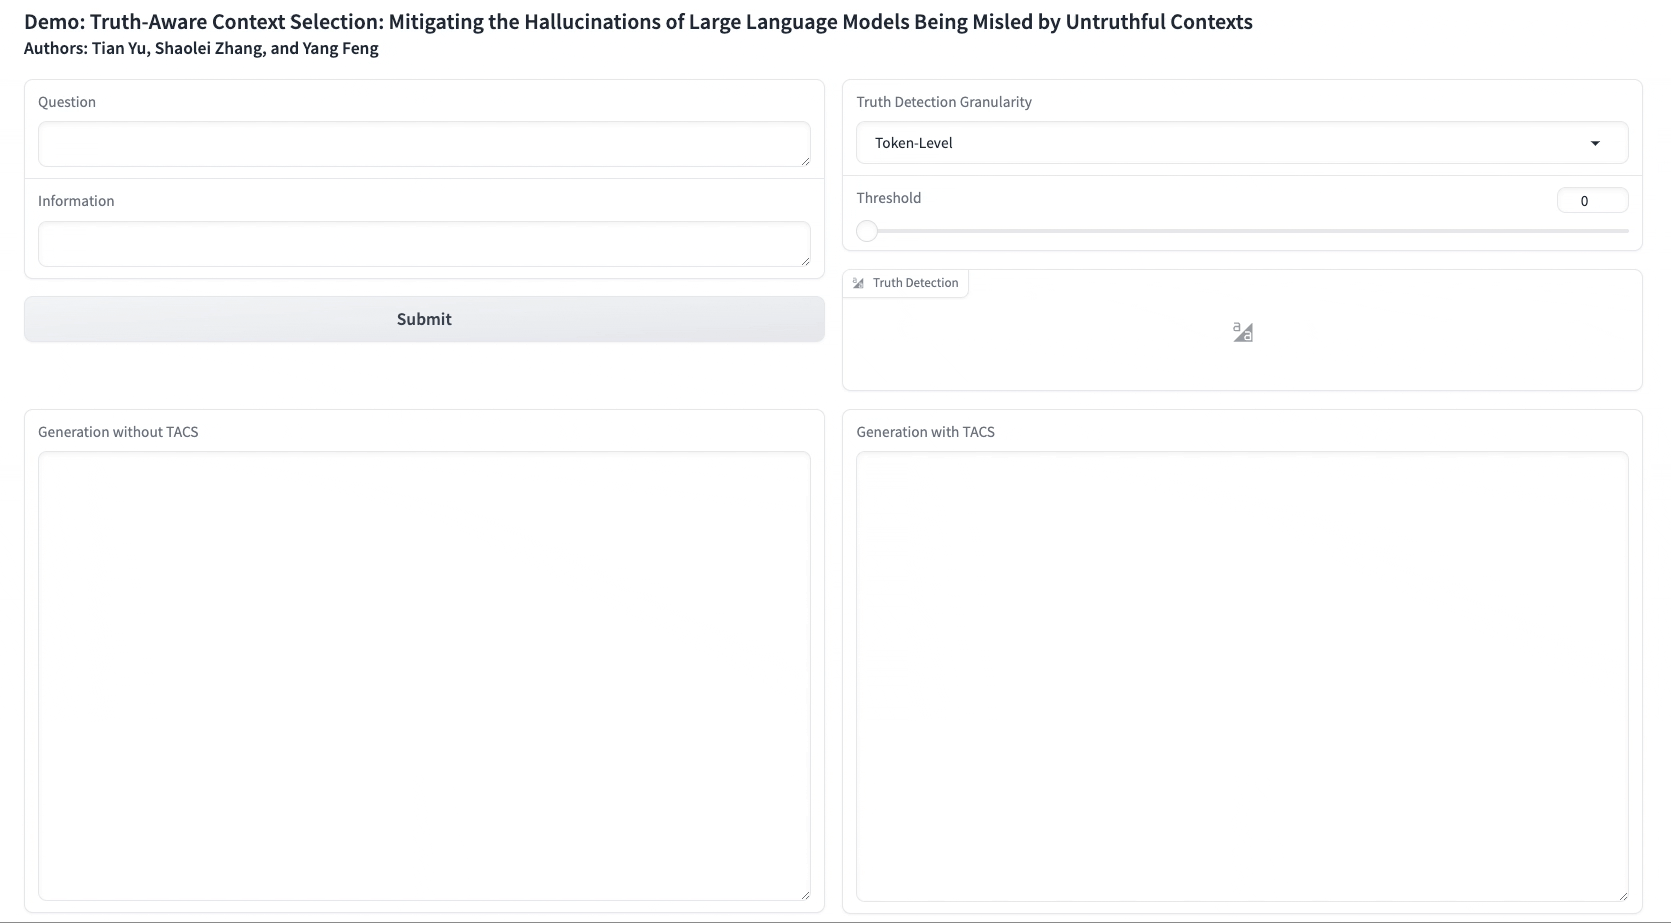
Task: Click the demo title heading text
Action: [638, 22]
